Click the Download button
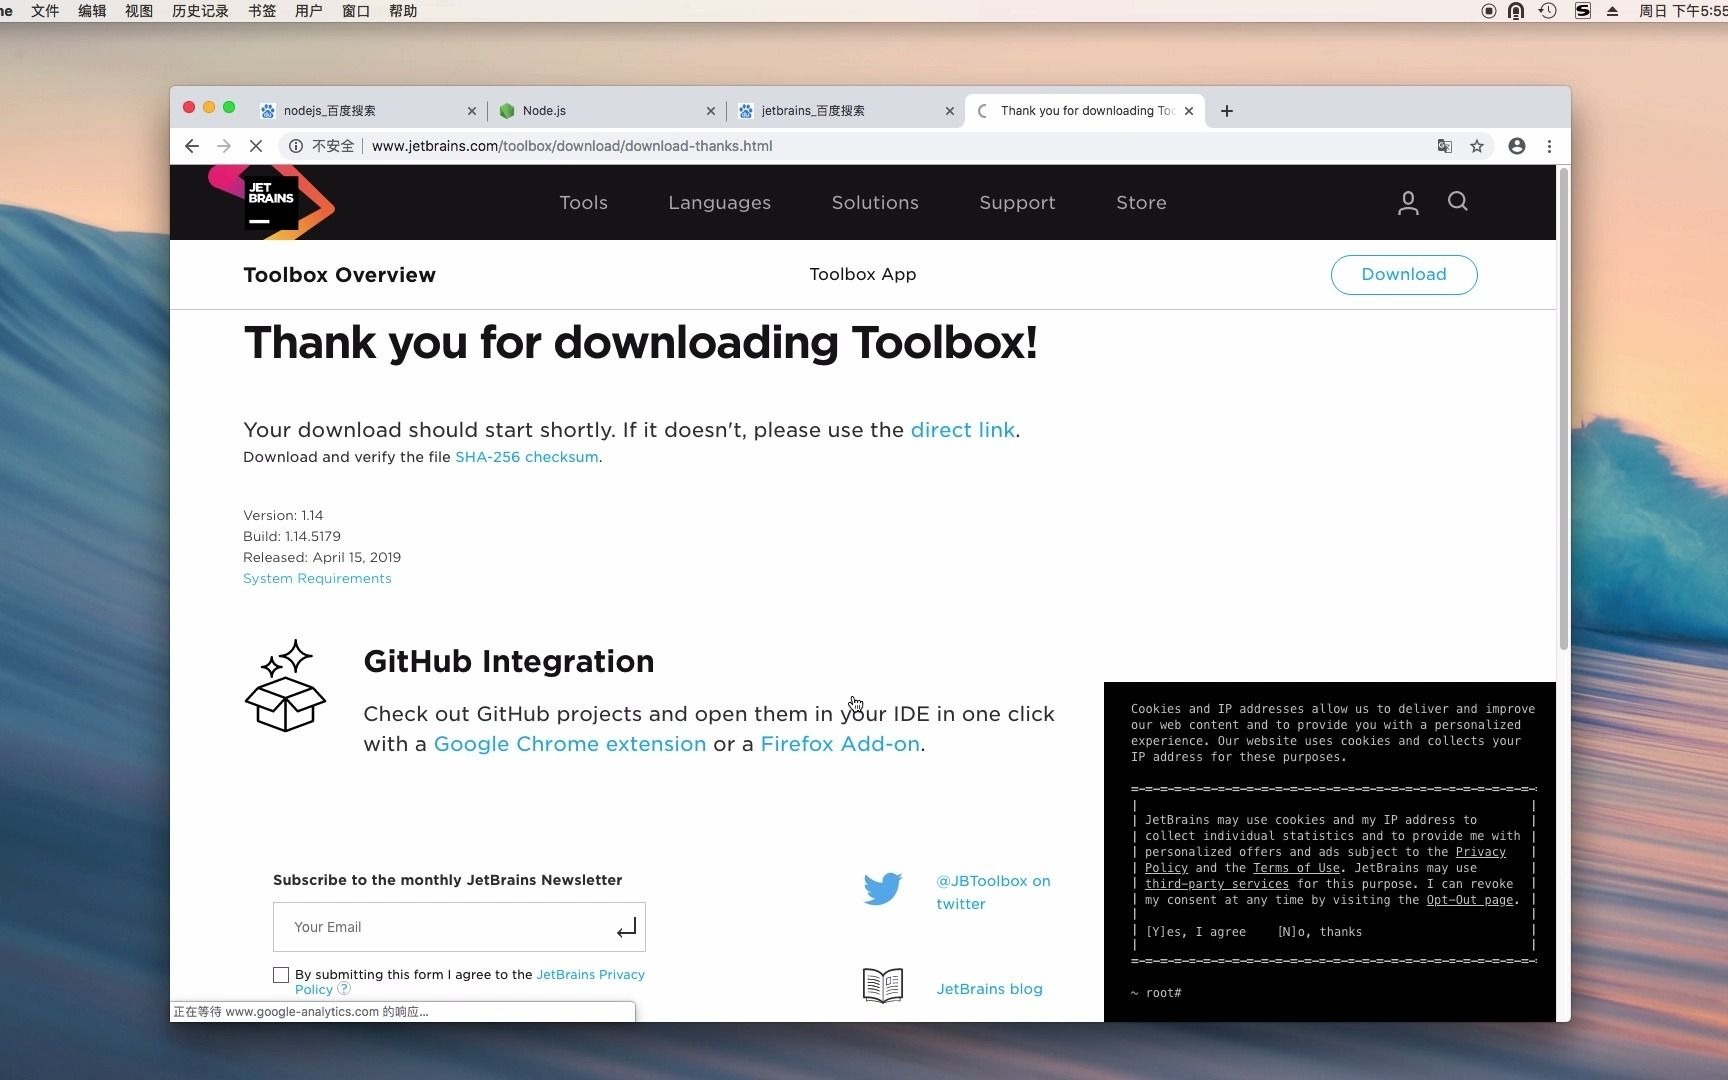This screenshot has height=1080, width=1728. pos(1404,275)
